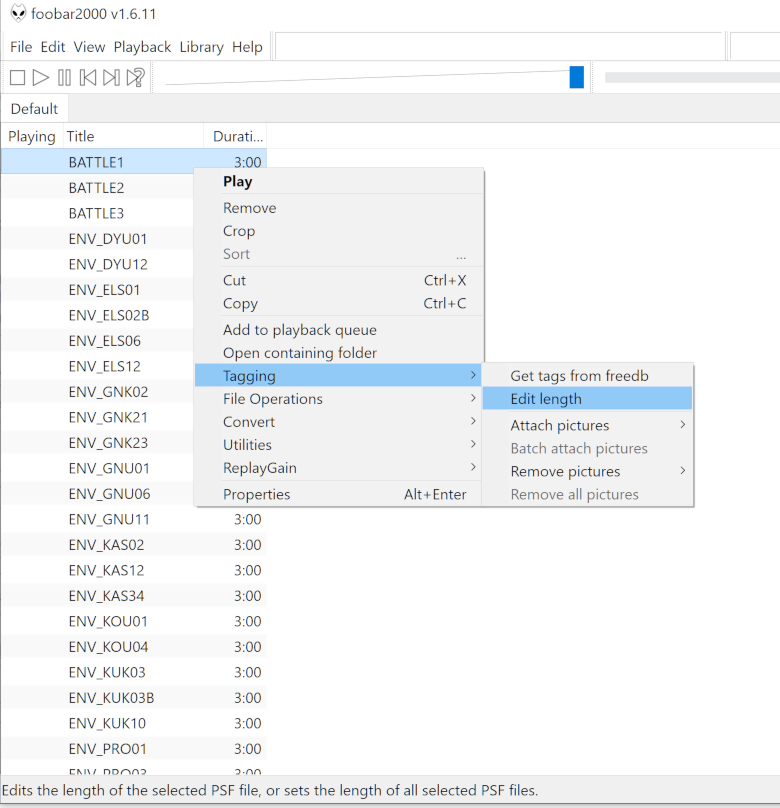Select the ENV_GNU11 track
The width and height of the screenshot is (780, 808).
(134, 519)
